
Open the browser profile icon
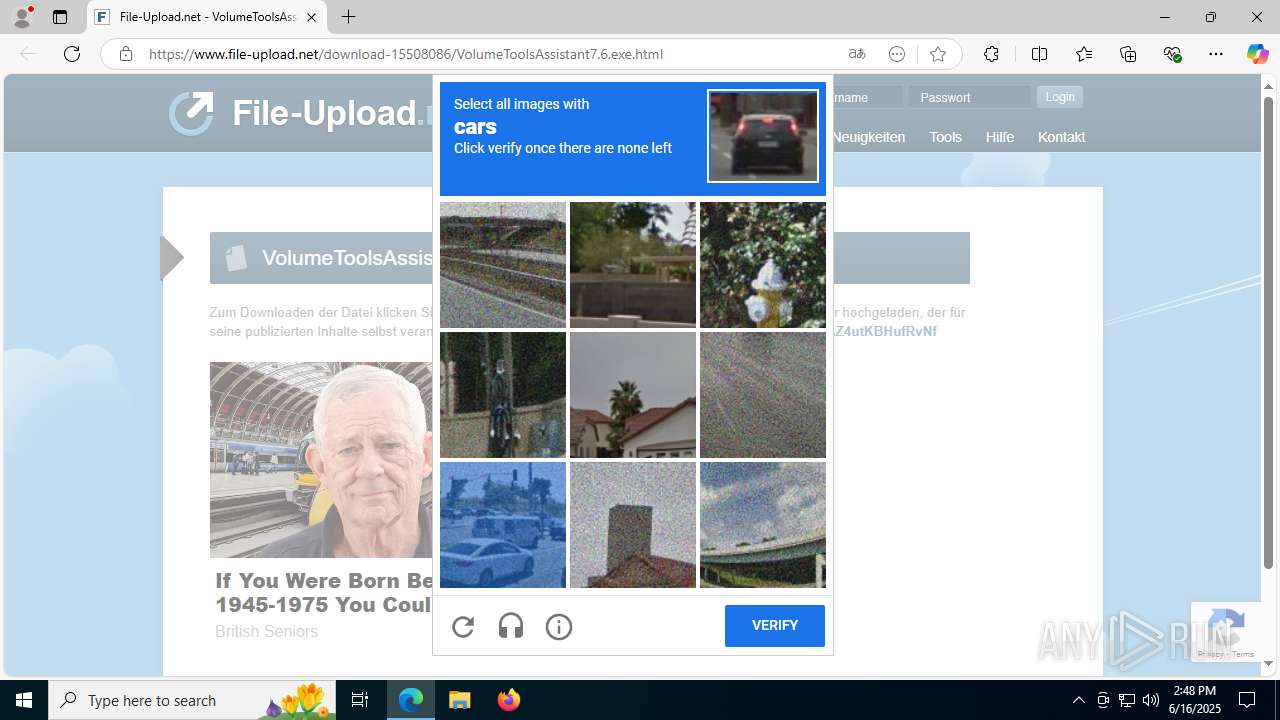tap(22, 17)
